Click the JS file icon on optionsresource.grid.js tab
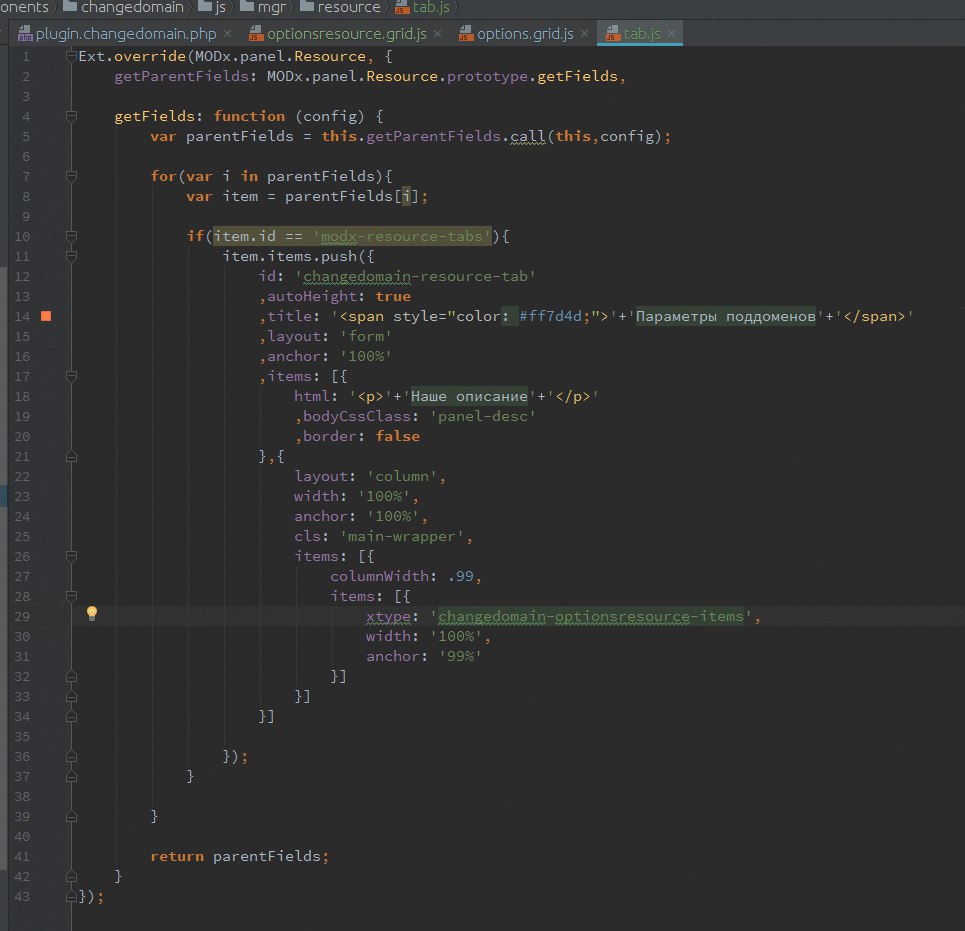 [x=256, y=34]
